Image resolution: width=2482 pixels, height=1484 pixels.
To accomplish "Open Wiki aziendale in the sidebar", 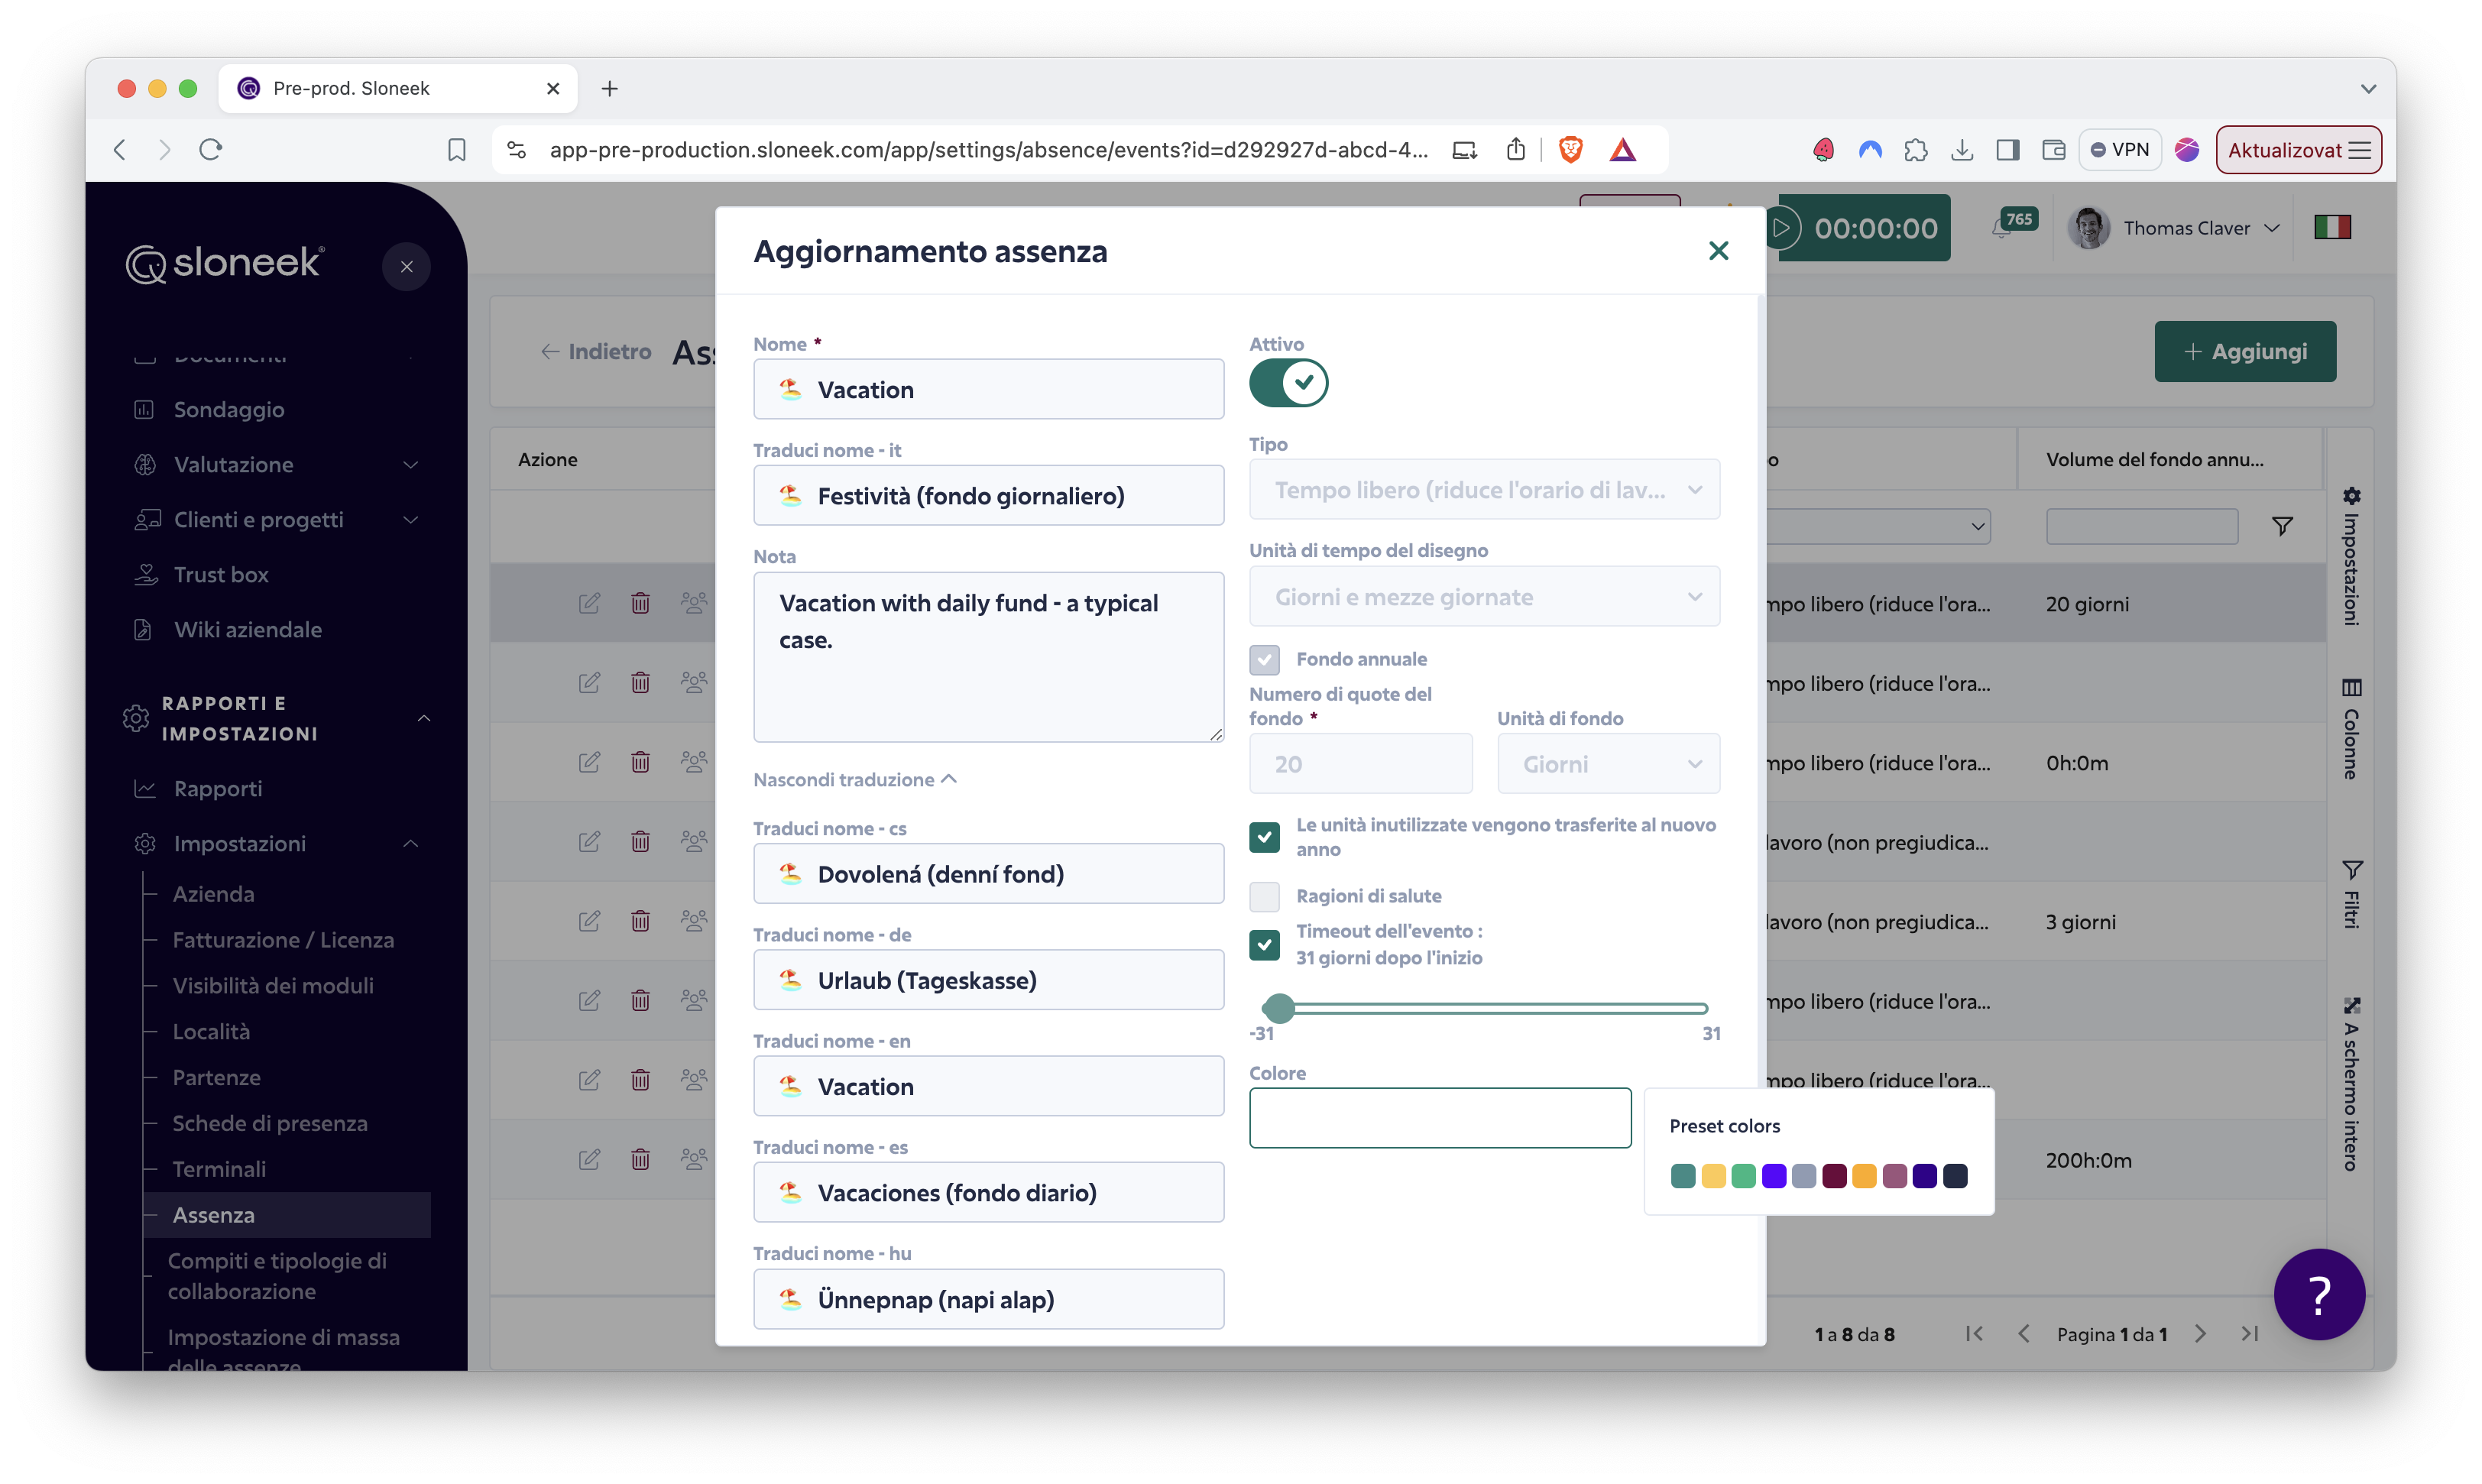I will click(x=247, y=629).
